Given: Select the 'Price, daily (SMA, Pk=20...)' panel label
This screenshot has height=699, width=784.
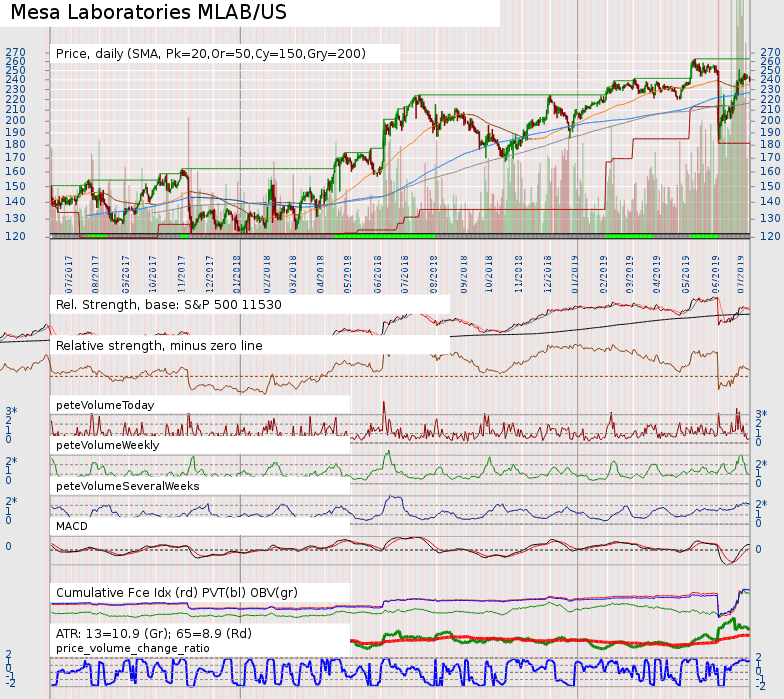Looking at the screenshot, I should coord(210,54).
